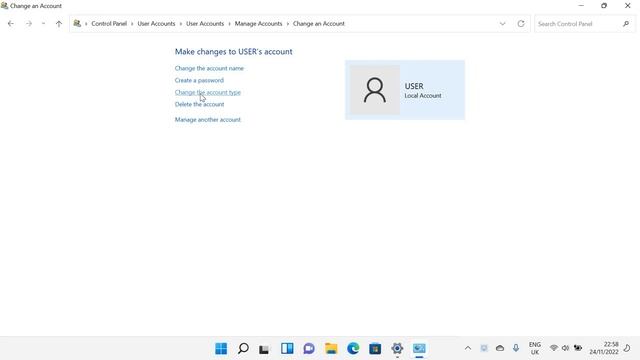The width and height of the screenshot is (640, 360).
Task: Open Create a password link
Action: 199,80
